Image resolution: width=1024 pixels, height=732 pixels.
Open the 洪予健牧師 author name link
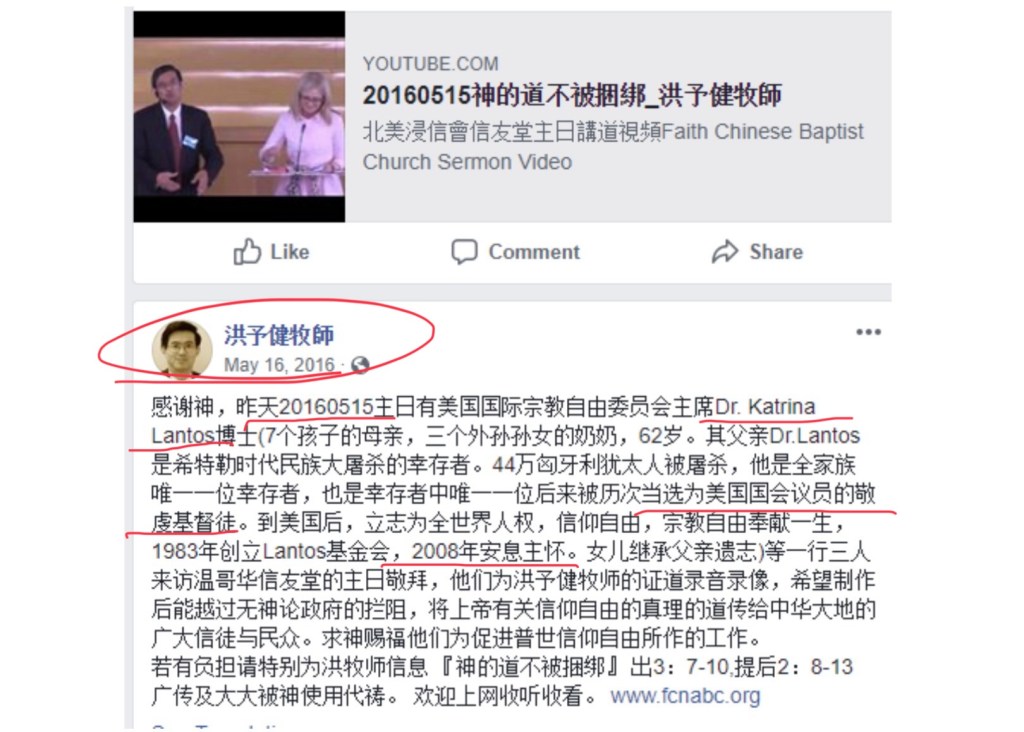[x=279, y=335]
